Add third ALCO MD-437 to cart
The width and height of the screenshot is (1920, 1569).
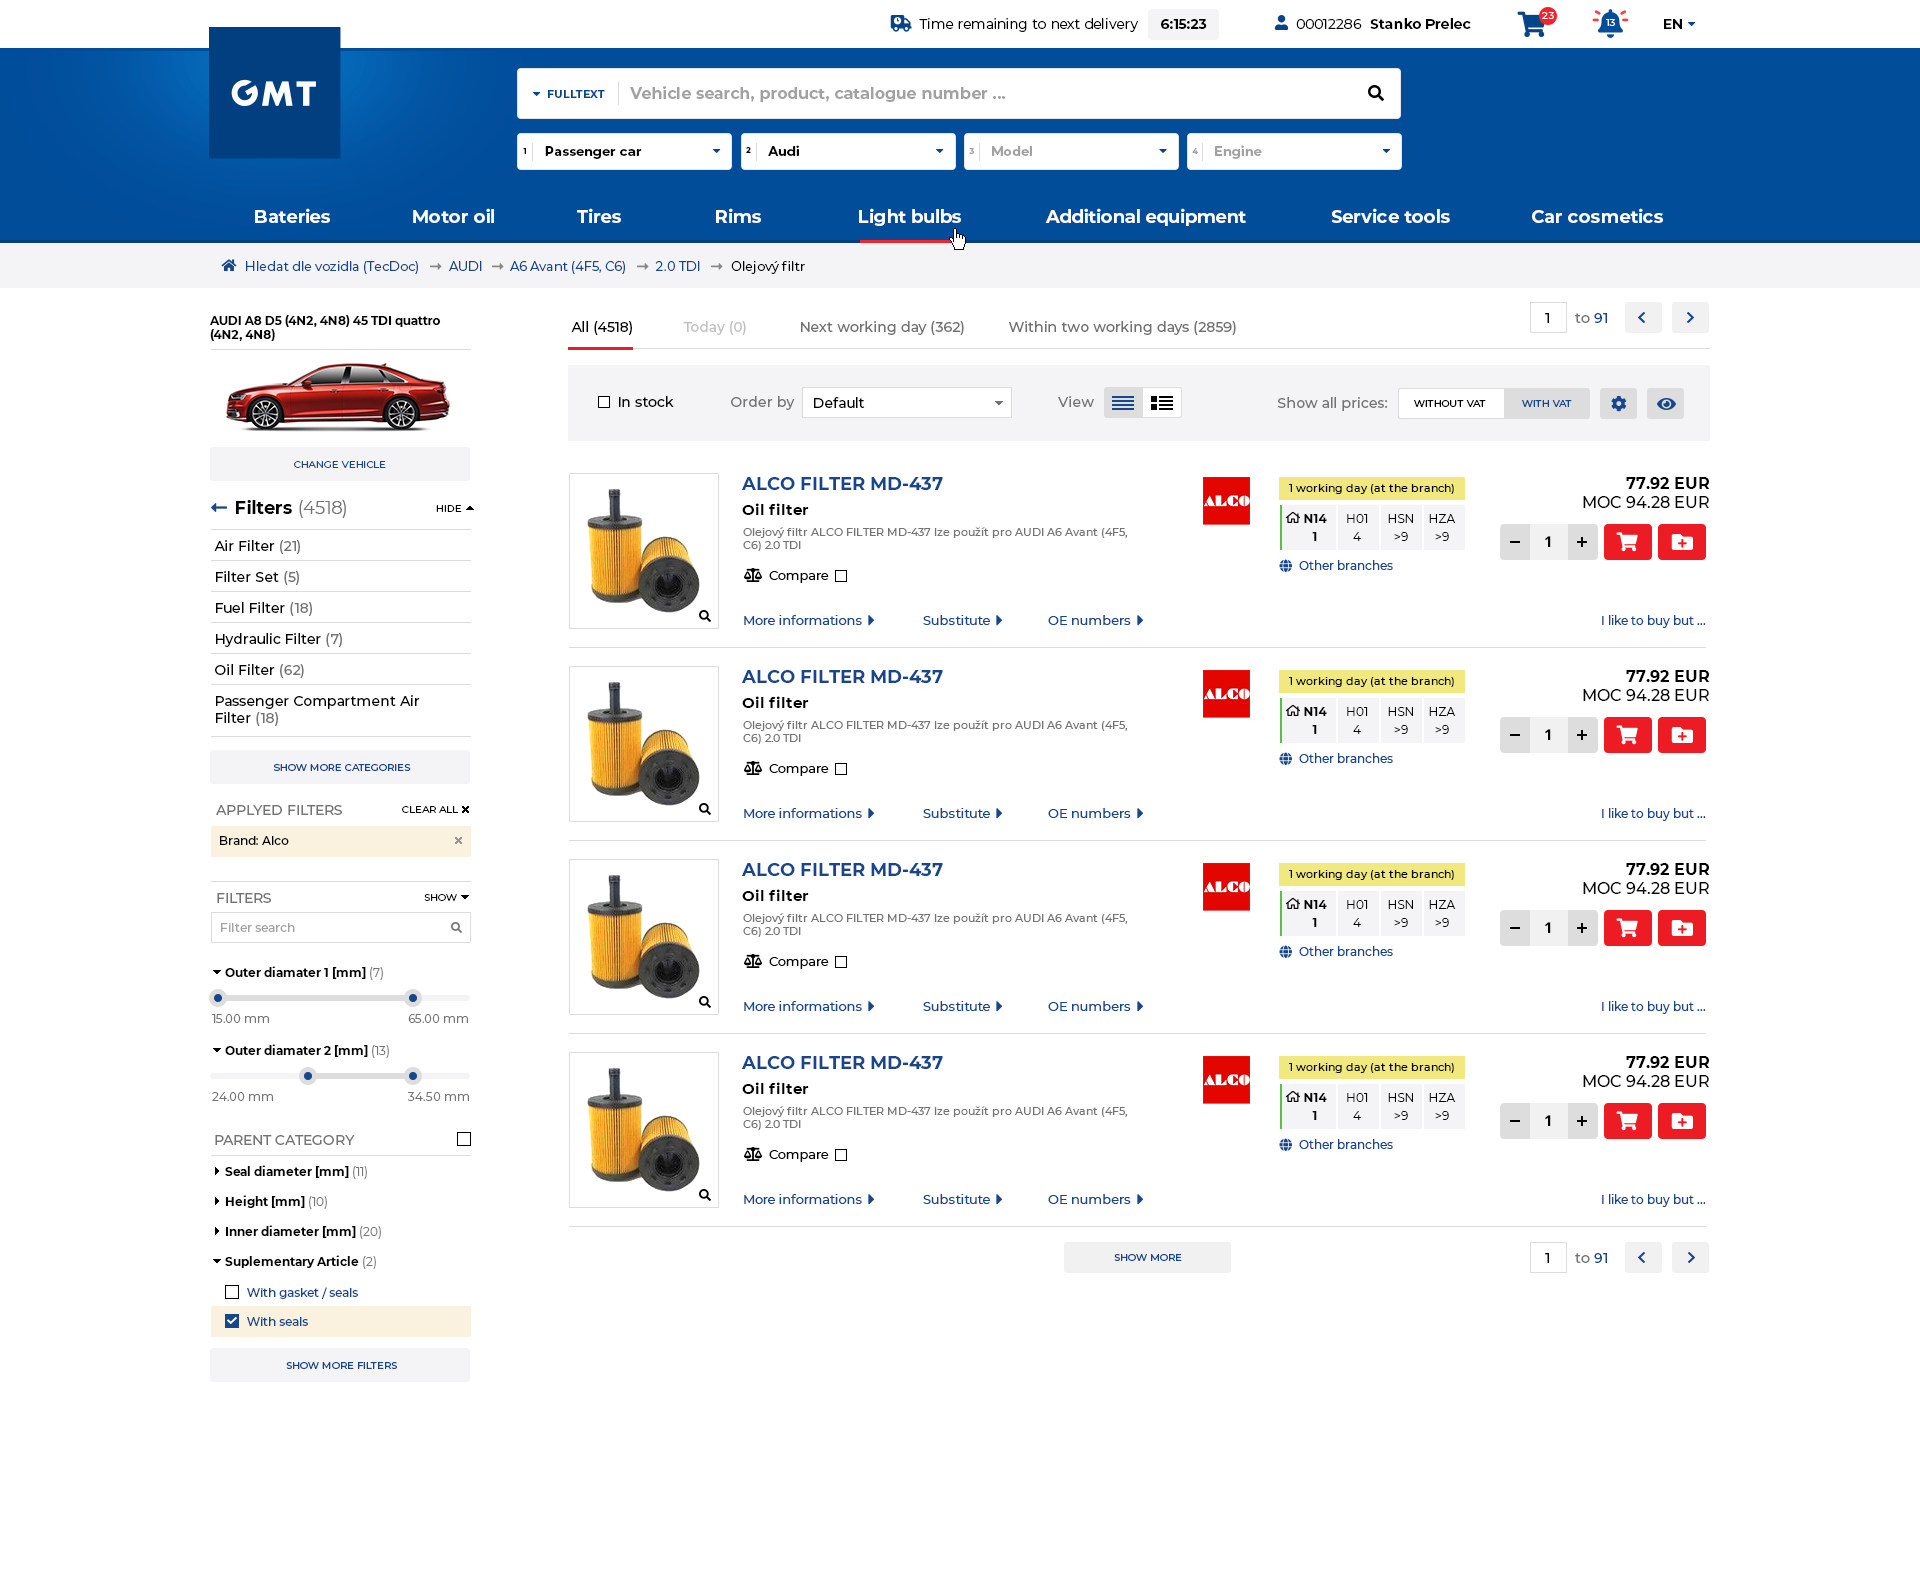click(x=1627, y=928)
